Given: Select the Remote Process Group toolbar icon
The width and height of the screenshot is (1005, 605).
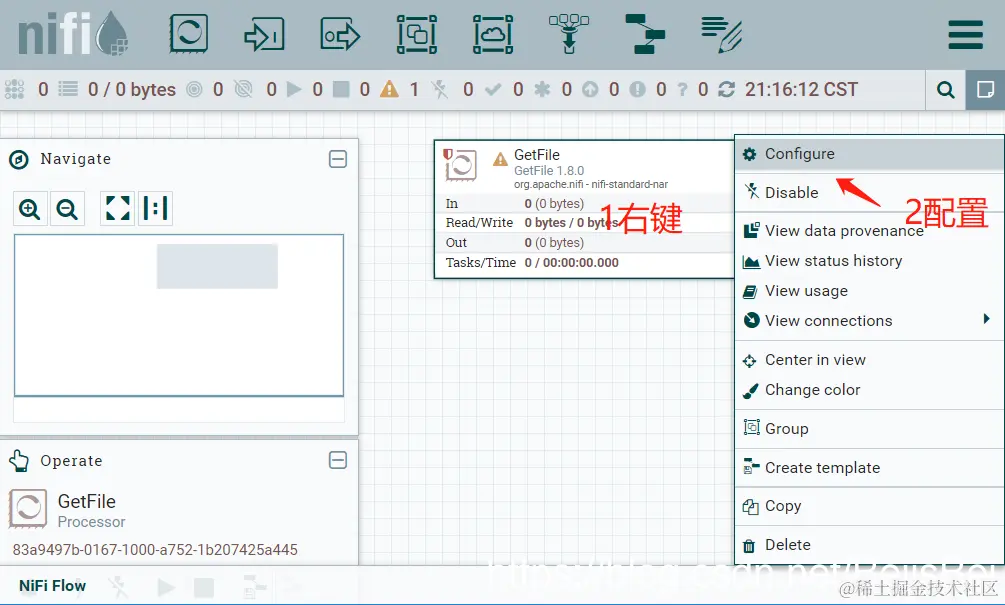Looking at the screenshot, I should pyautogui.click(x=492, y=35).
